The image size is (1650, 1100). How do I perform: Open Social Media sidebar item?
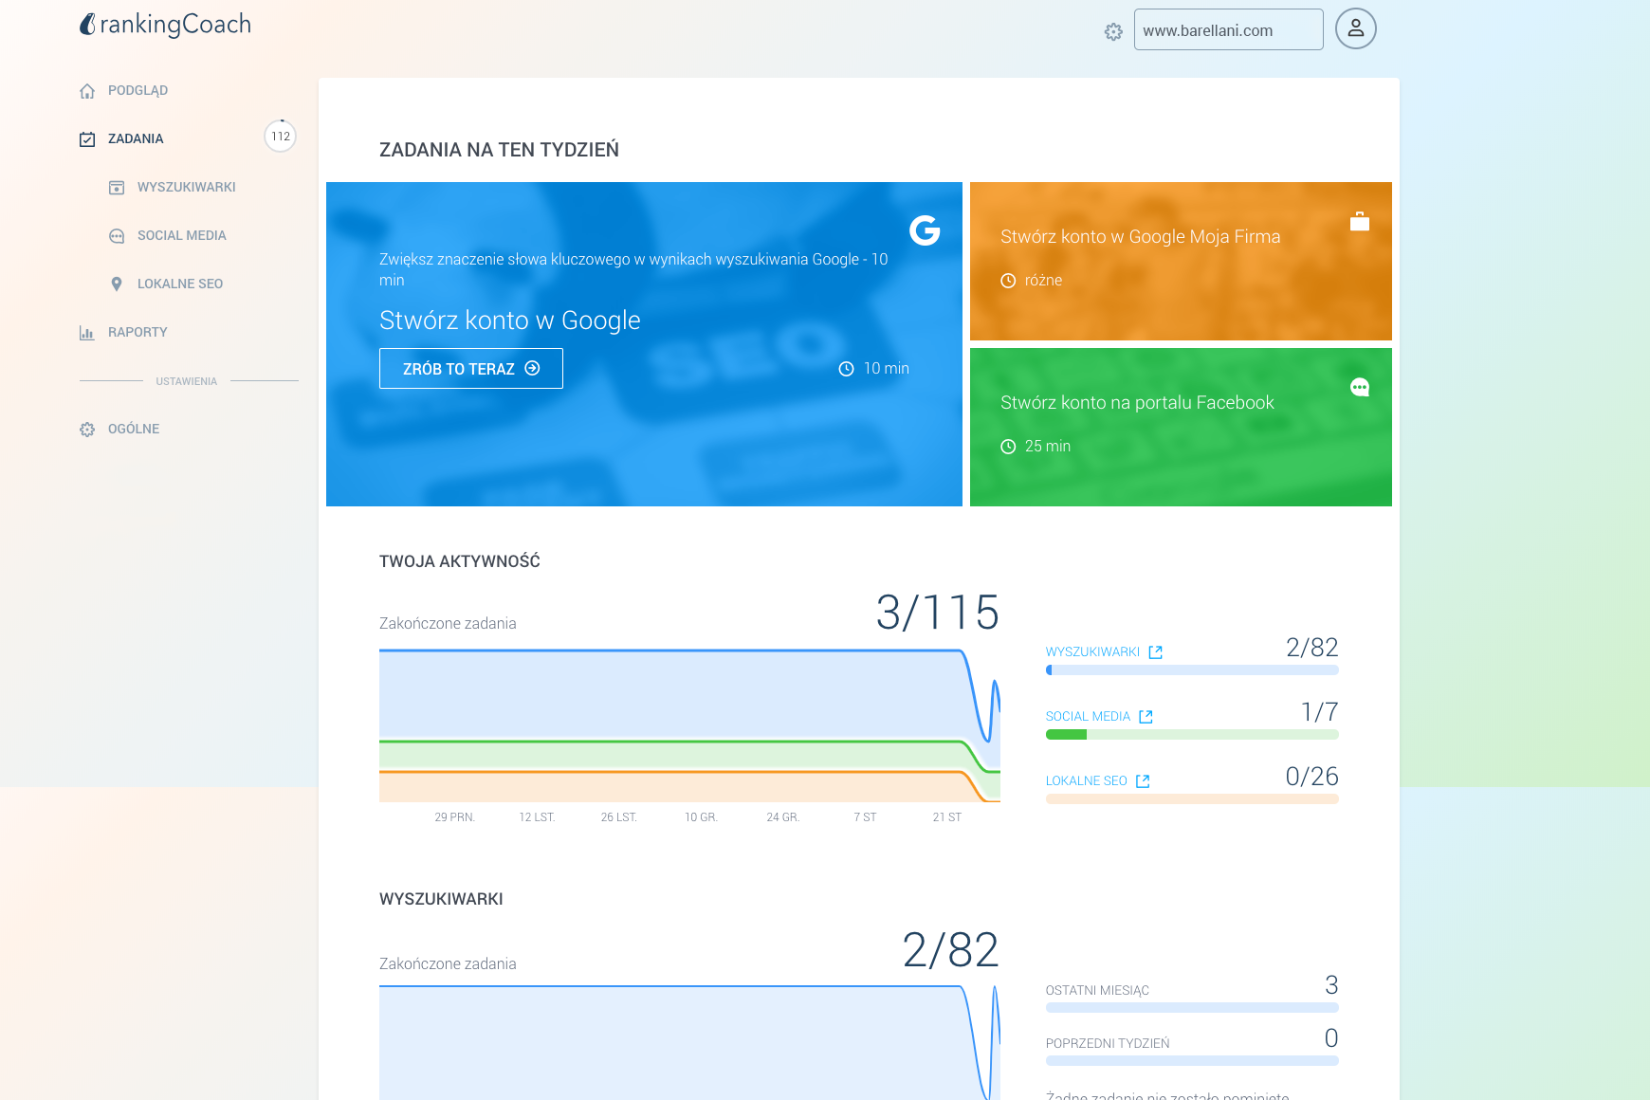click(181, 236)
